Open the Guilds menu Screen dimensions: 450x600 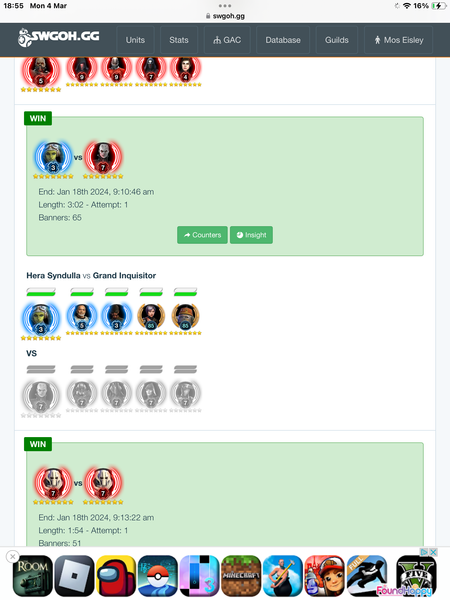[337, 40]
